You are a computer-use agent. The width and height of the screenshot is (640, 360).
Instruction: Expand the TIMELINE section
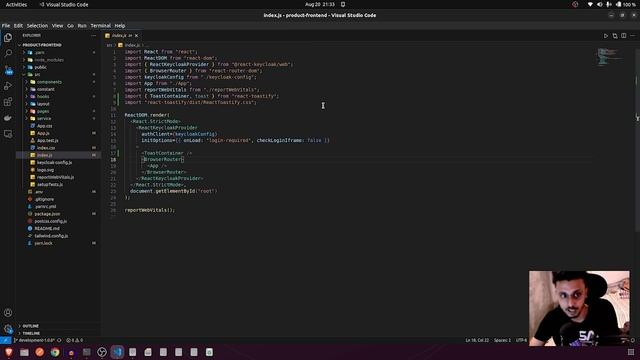(31, 333)
